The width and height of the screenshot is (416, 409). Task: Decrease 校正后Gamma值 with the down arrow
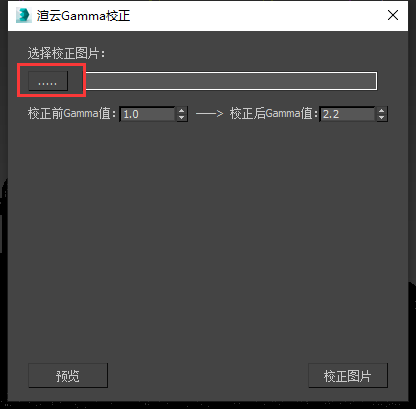382,118
